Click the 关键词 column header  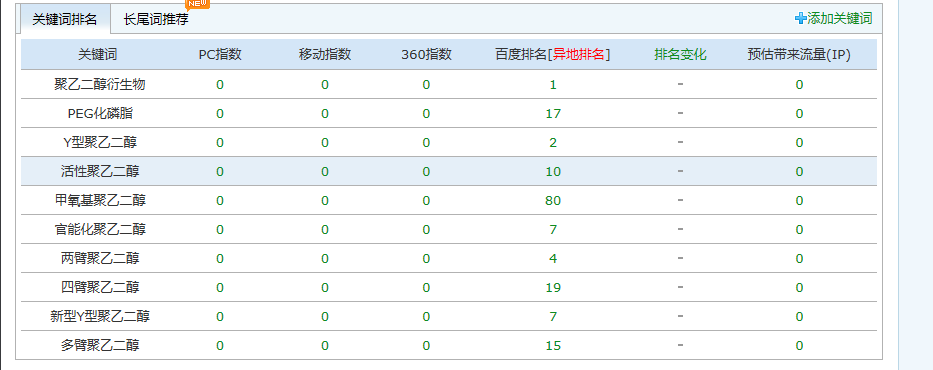[x=98, y=55]
